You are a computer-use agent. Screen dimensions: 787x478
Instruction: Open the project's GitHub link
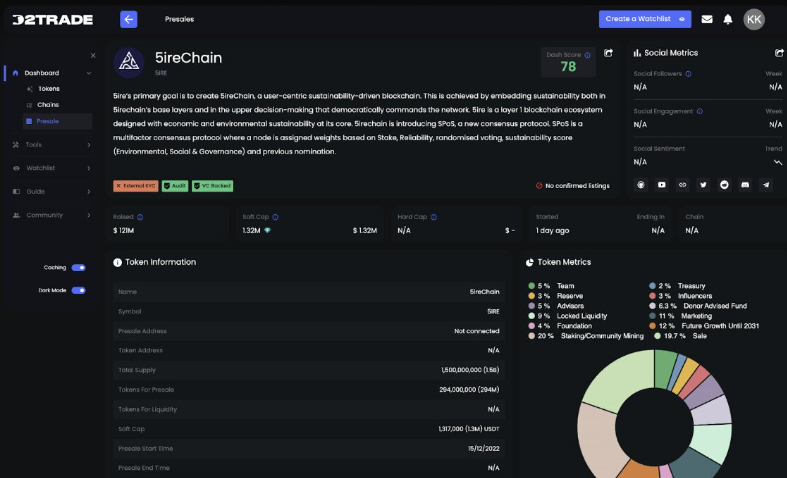(641, 185)
